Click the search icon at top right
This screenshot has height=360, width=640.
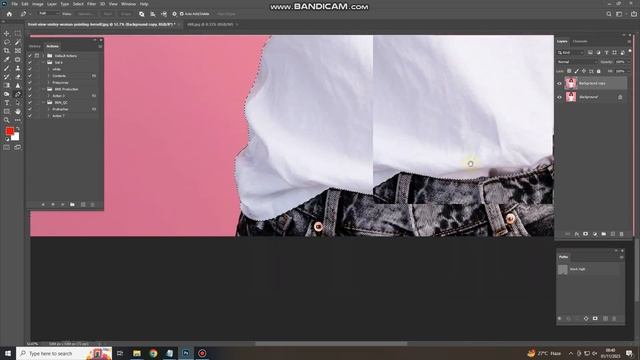(609, 14)
